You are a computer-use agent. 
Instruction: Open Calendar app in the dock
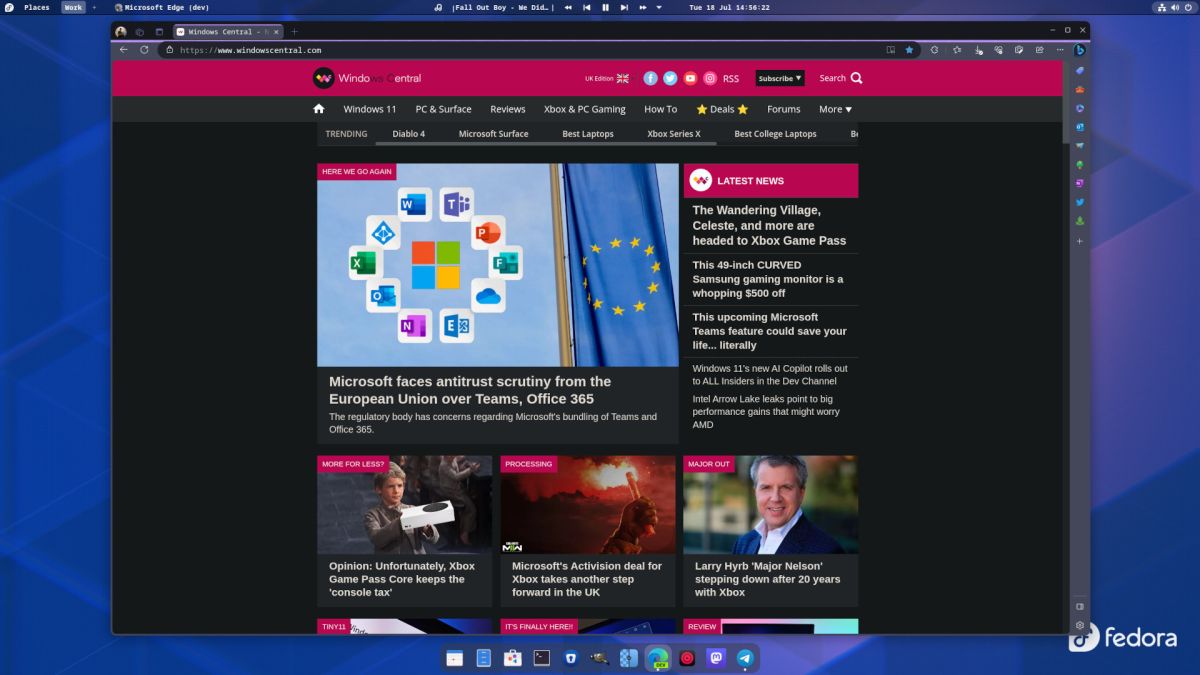click(454, 658)
